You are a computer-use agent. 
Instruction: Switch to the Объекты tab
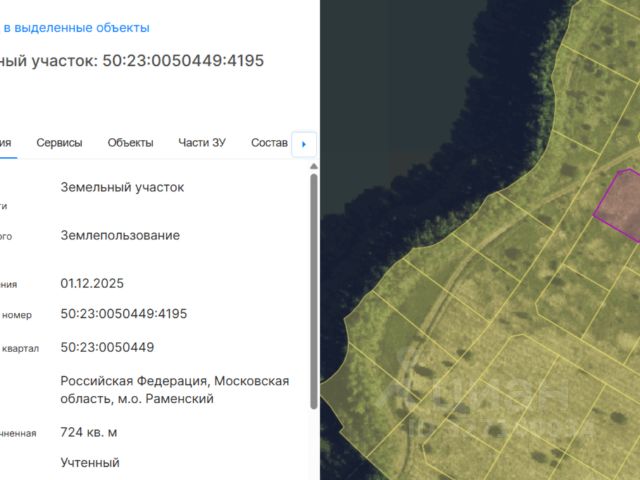click(x=130, y=143)
